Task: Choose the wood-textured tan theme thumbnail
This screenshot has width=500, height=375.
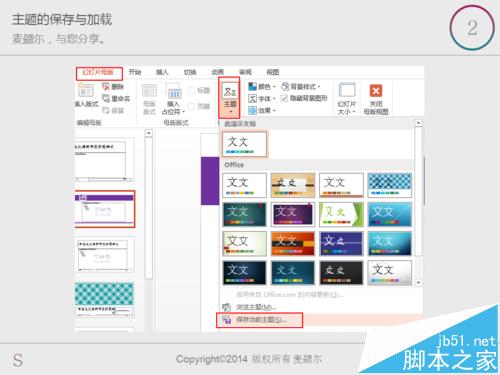Action: (x=293, y=185)
